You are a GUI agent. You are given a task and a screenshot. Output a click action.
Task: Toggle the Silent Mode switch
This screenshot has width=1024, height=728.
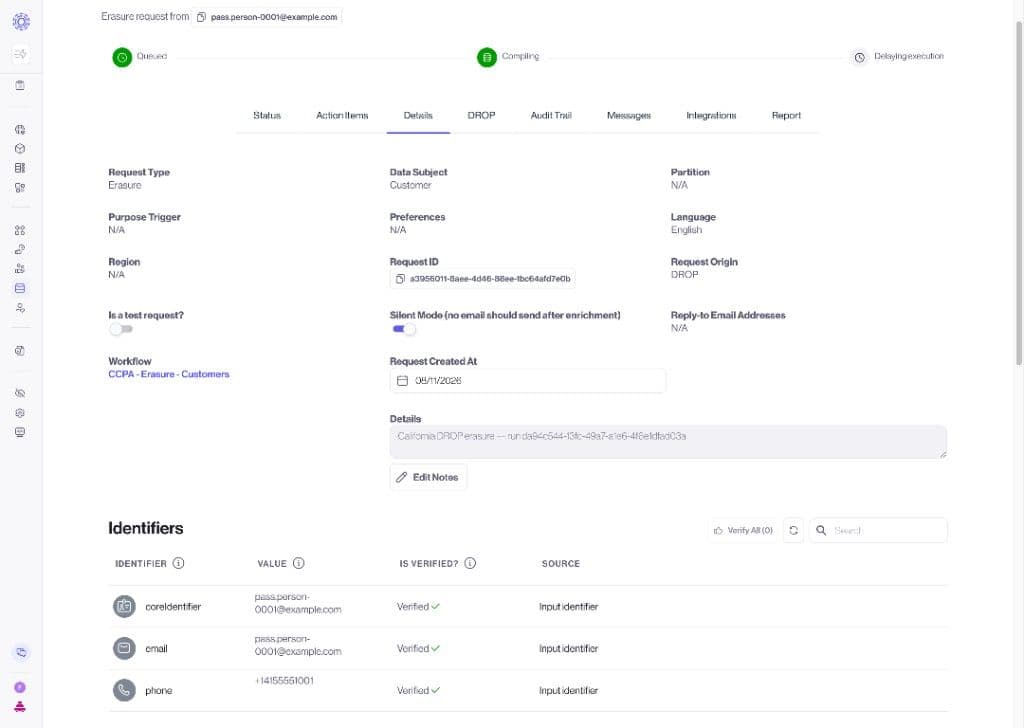(404, 329)
